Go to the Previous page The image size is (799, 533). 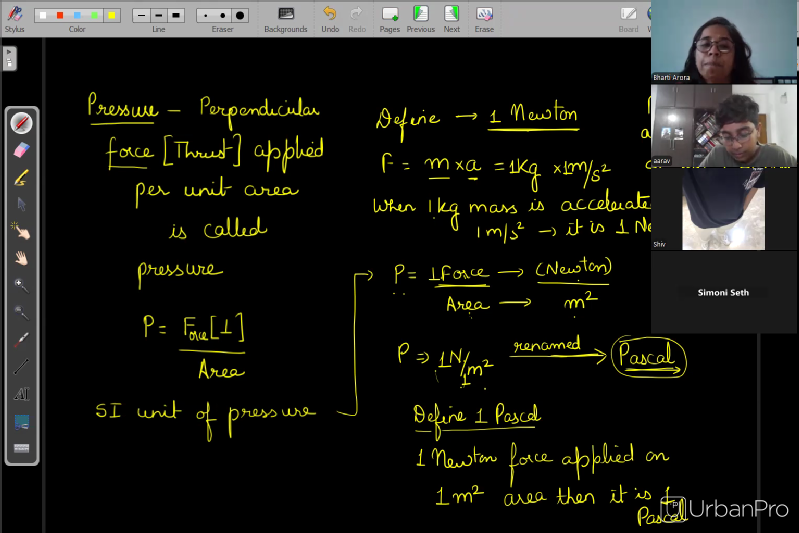(421, 15)
